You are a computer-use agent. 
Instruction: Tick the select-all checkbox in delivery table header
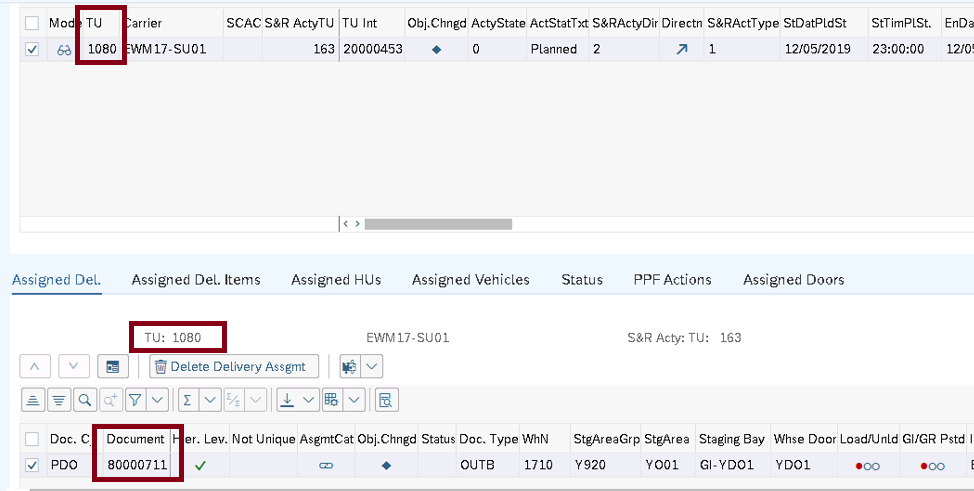(32, 439)
